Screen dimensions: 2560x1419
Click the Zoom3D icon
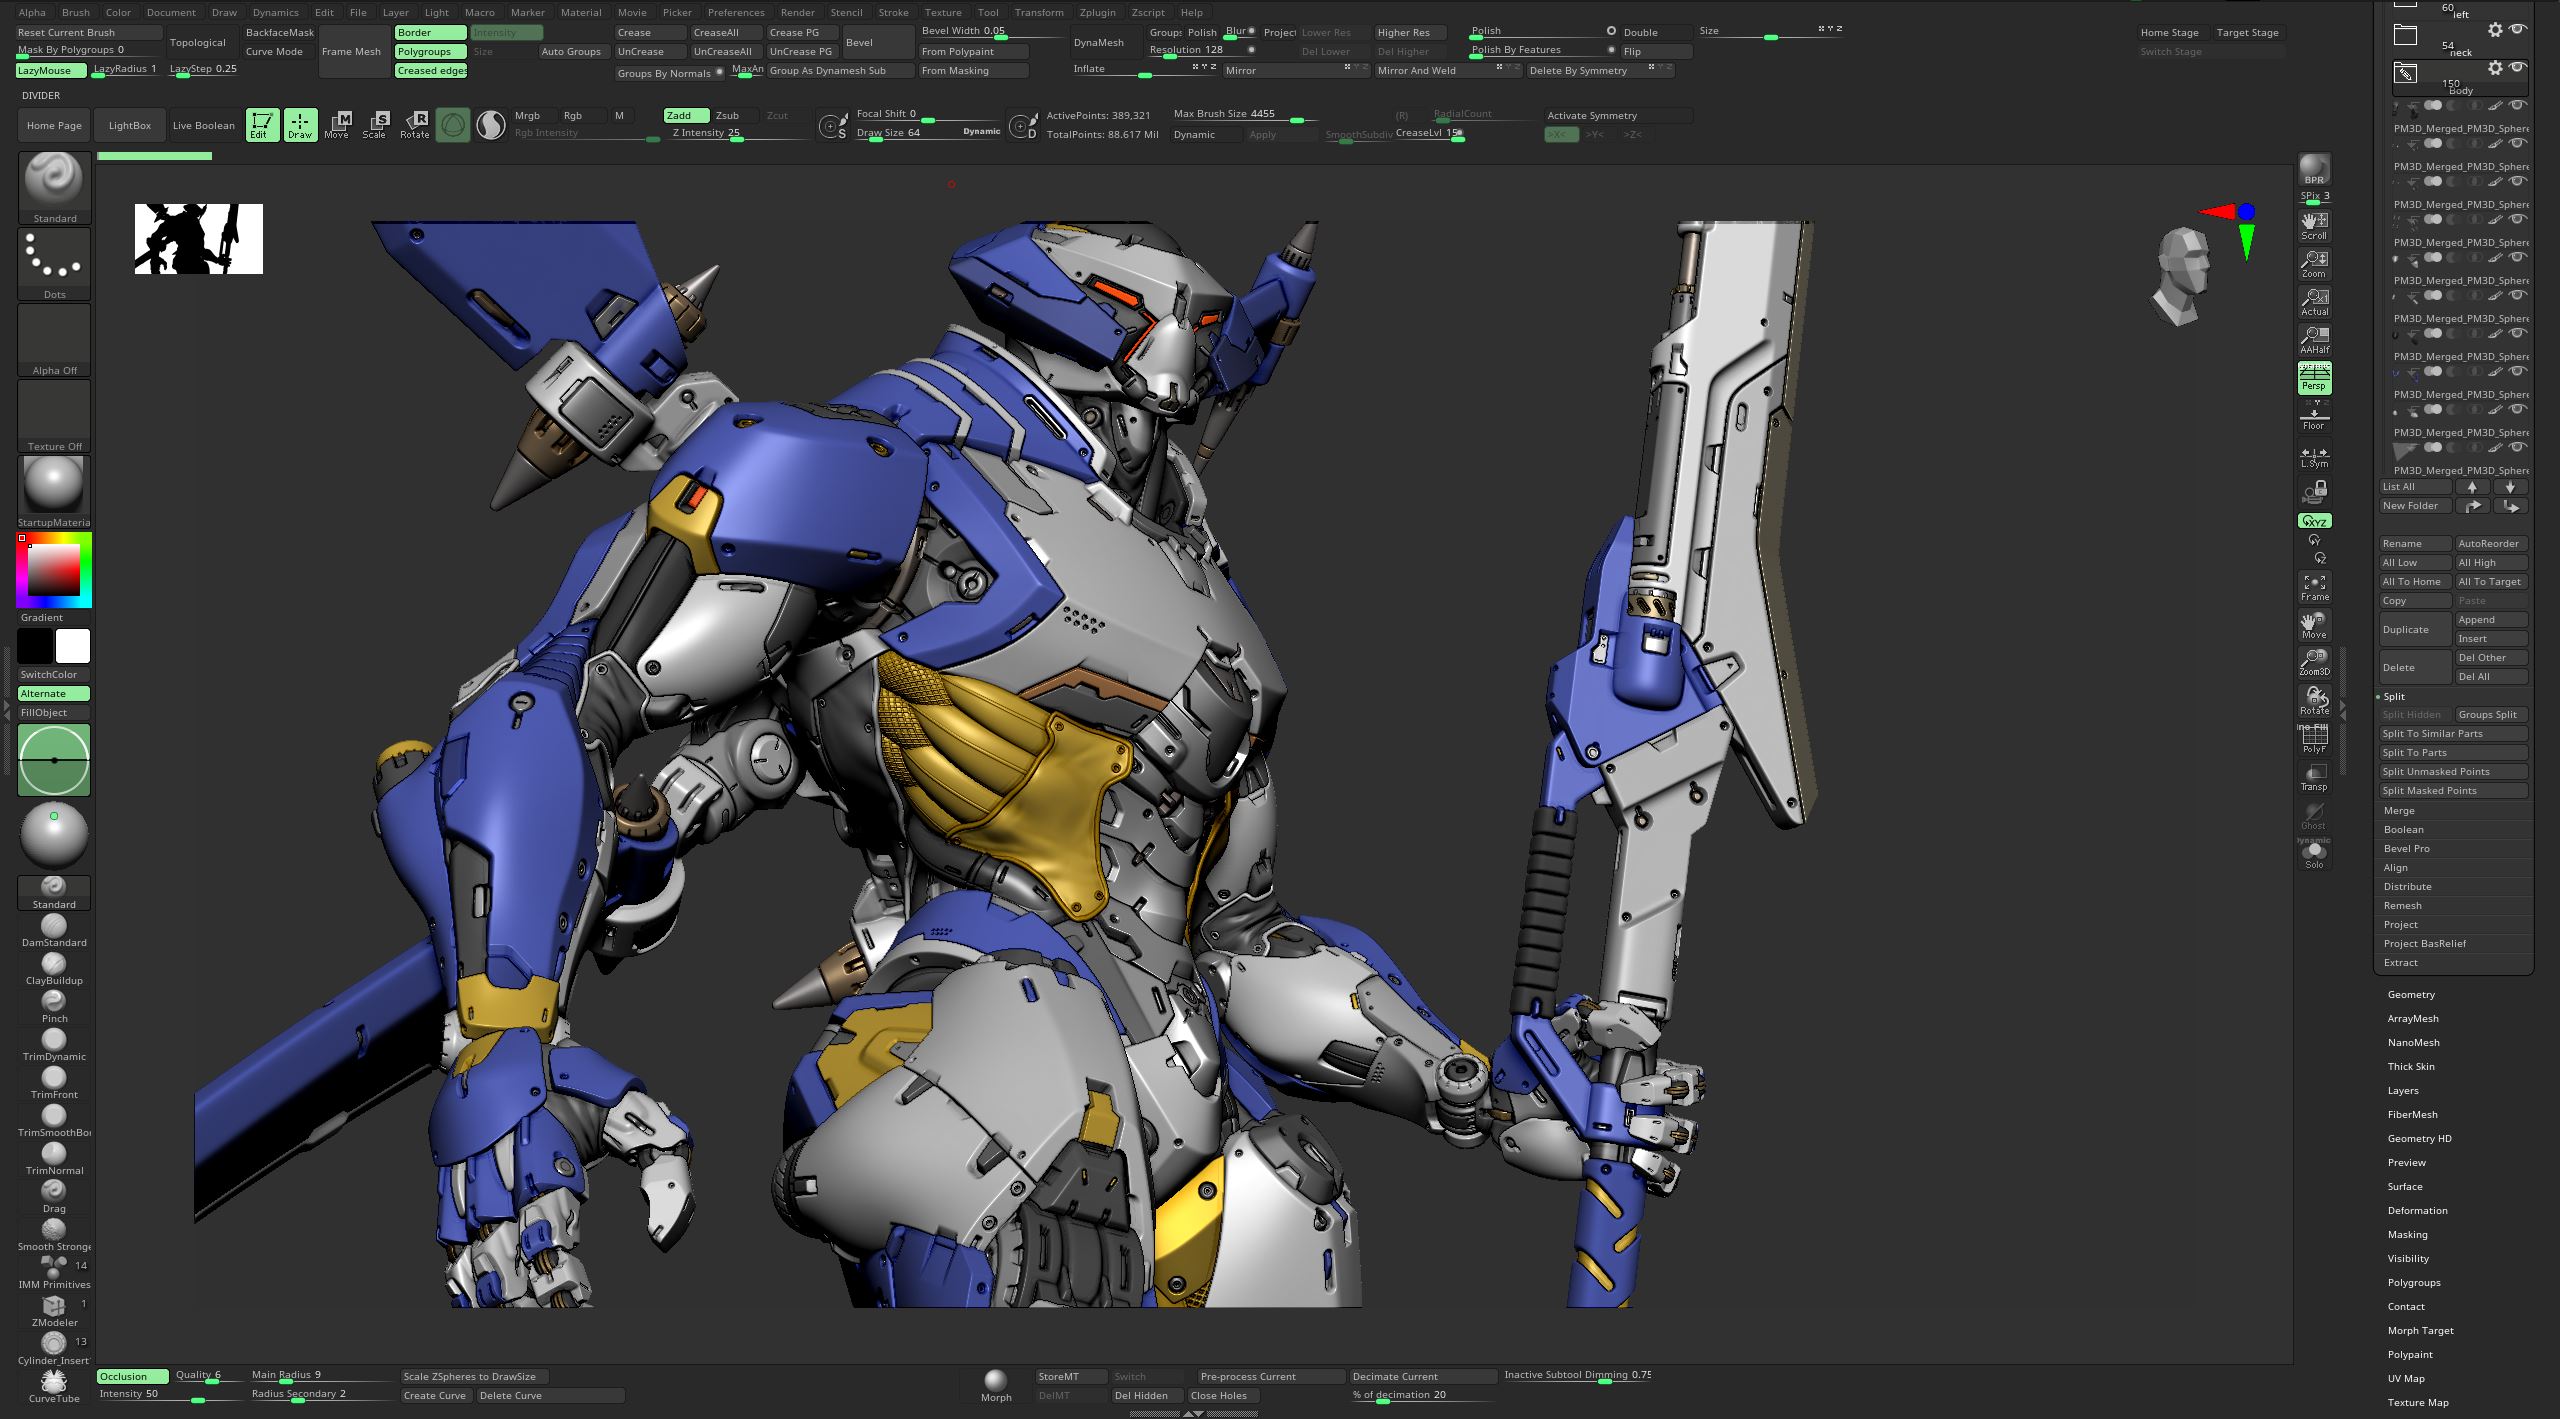click(x=2314, y=663)
